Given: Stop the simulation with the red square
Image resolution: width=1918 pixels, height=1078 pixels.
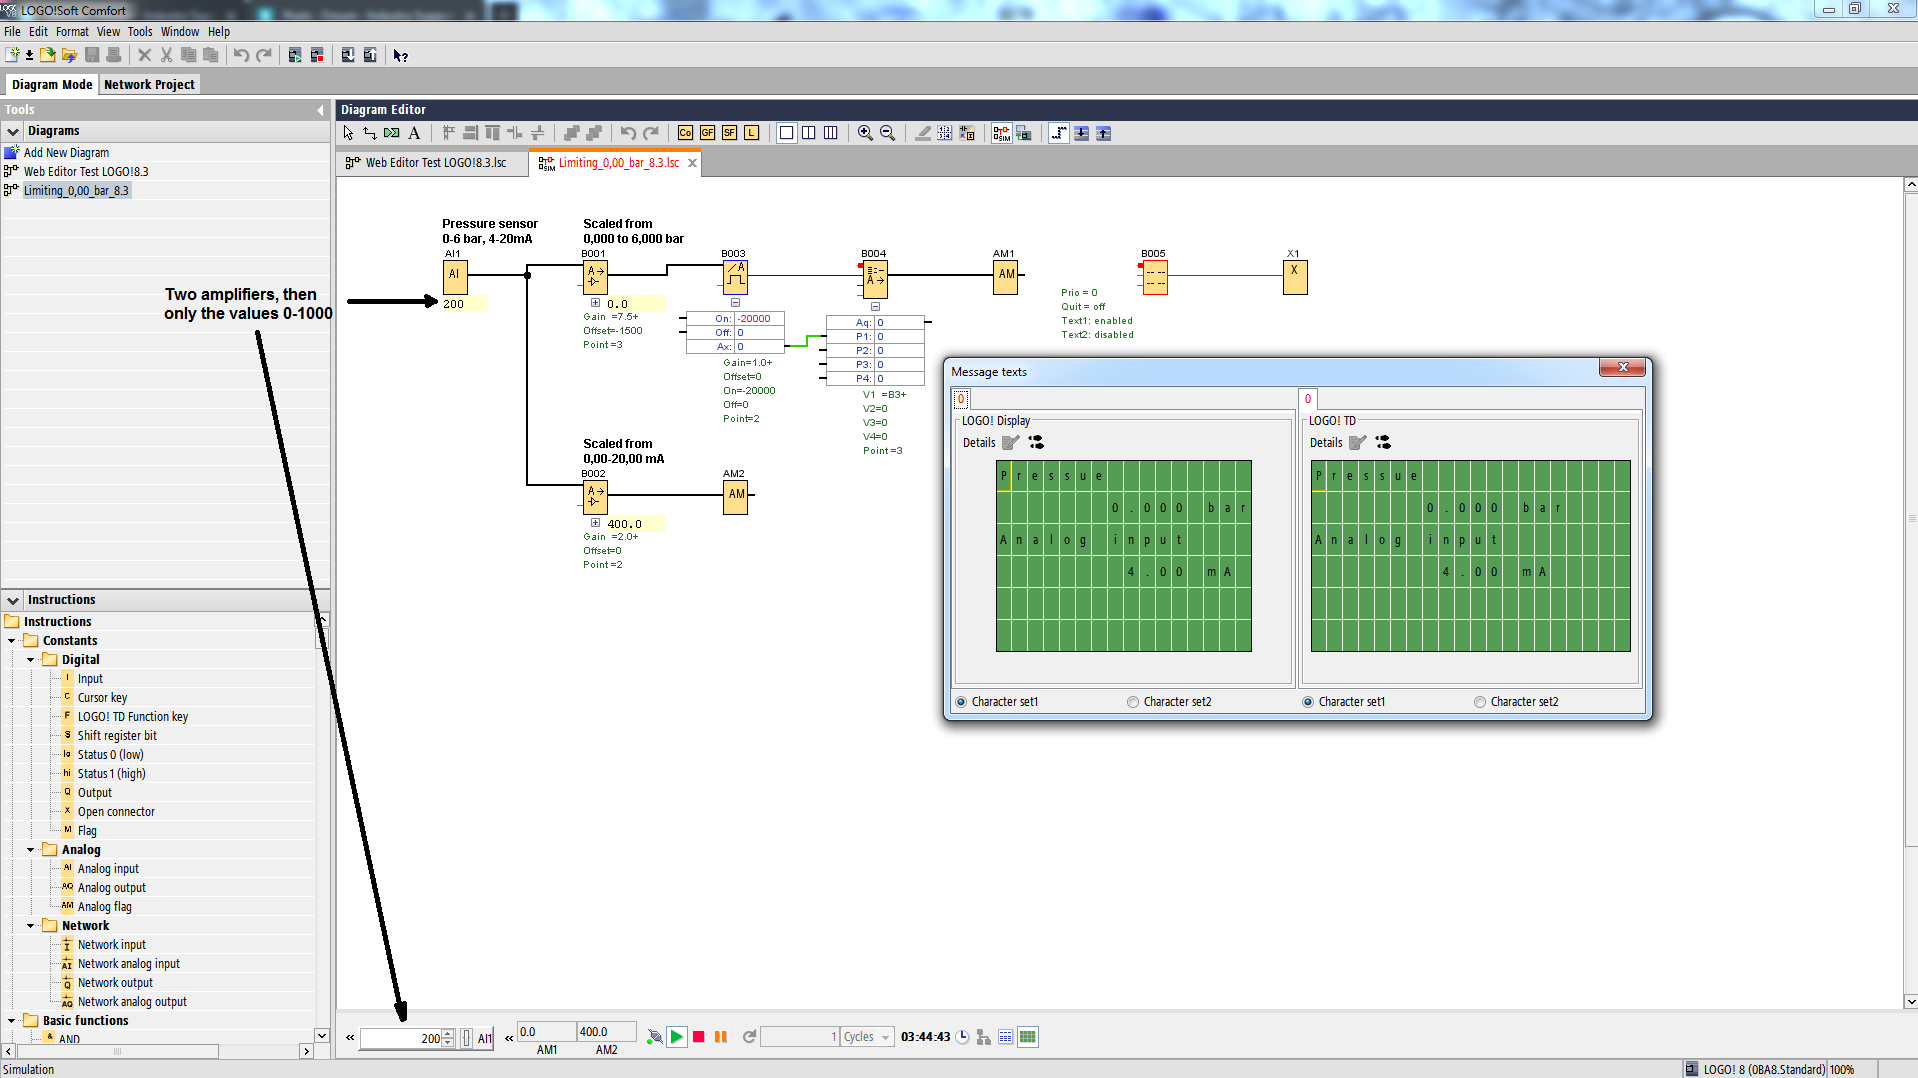Looking at the screenshot, I should point(699,1037).
